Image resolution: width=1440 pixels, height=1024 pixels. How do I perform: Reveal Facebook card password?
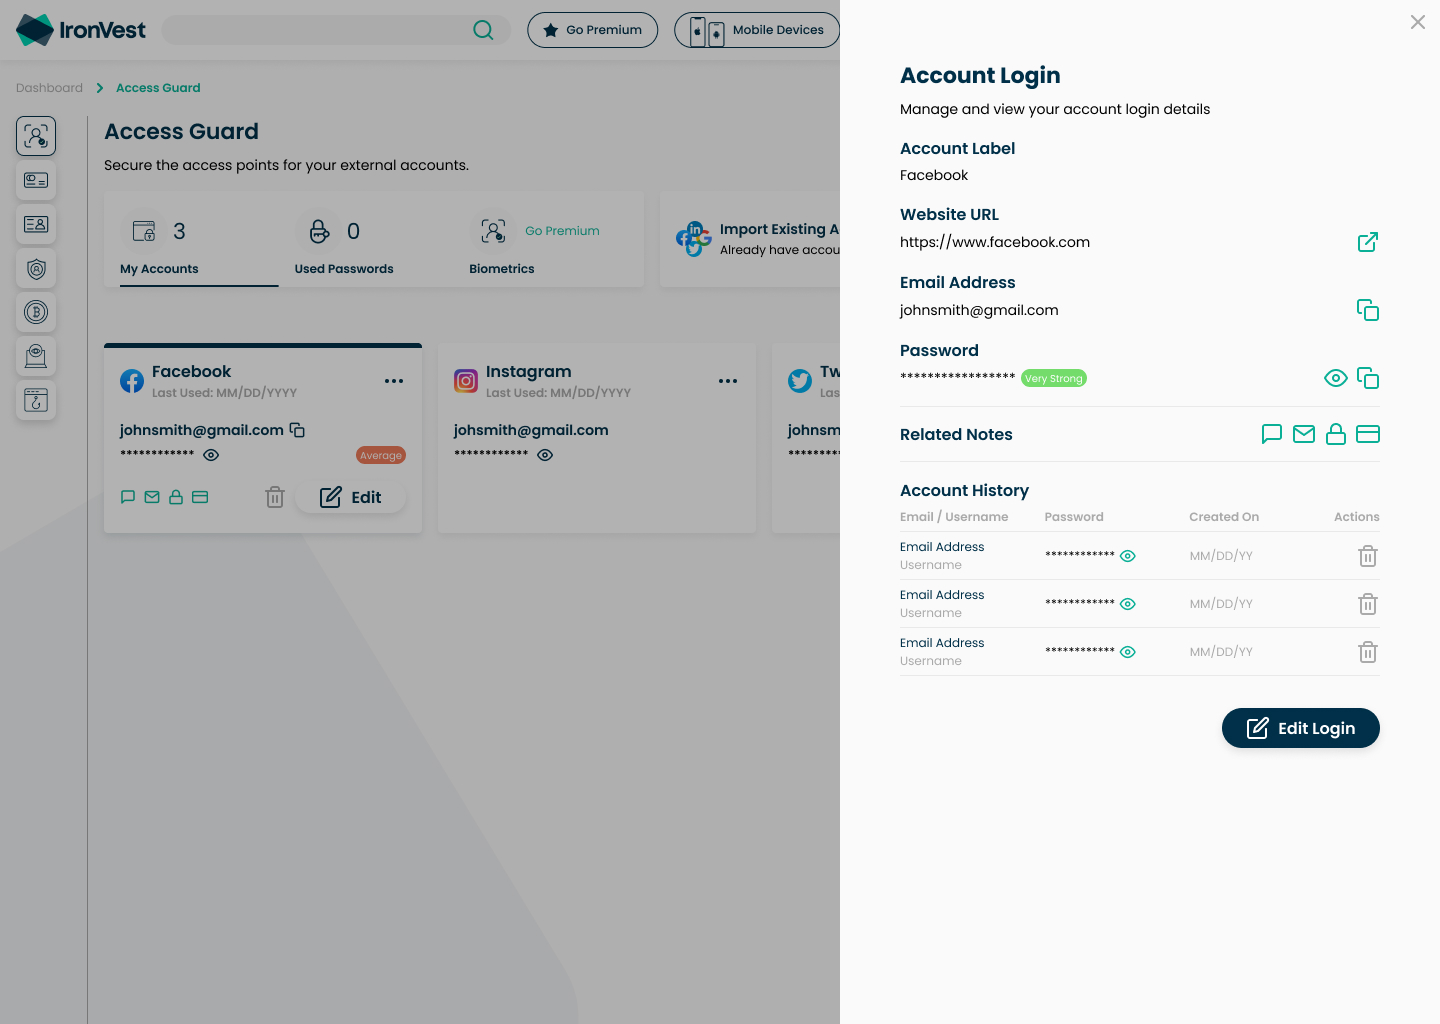(211, 455)
